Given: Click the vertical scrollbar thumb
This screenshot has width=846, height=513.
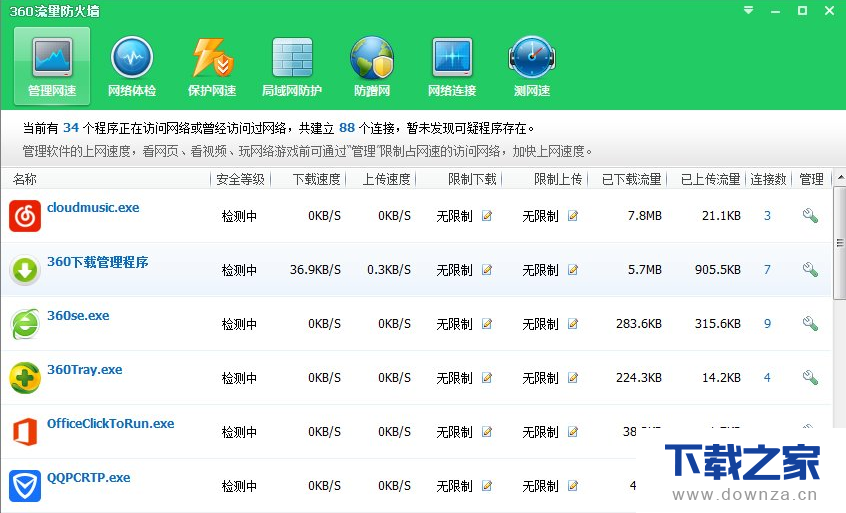Looking at the screenshot, I should pos(840,243).
